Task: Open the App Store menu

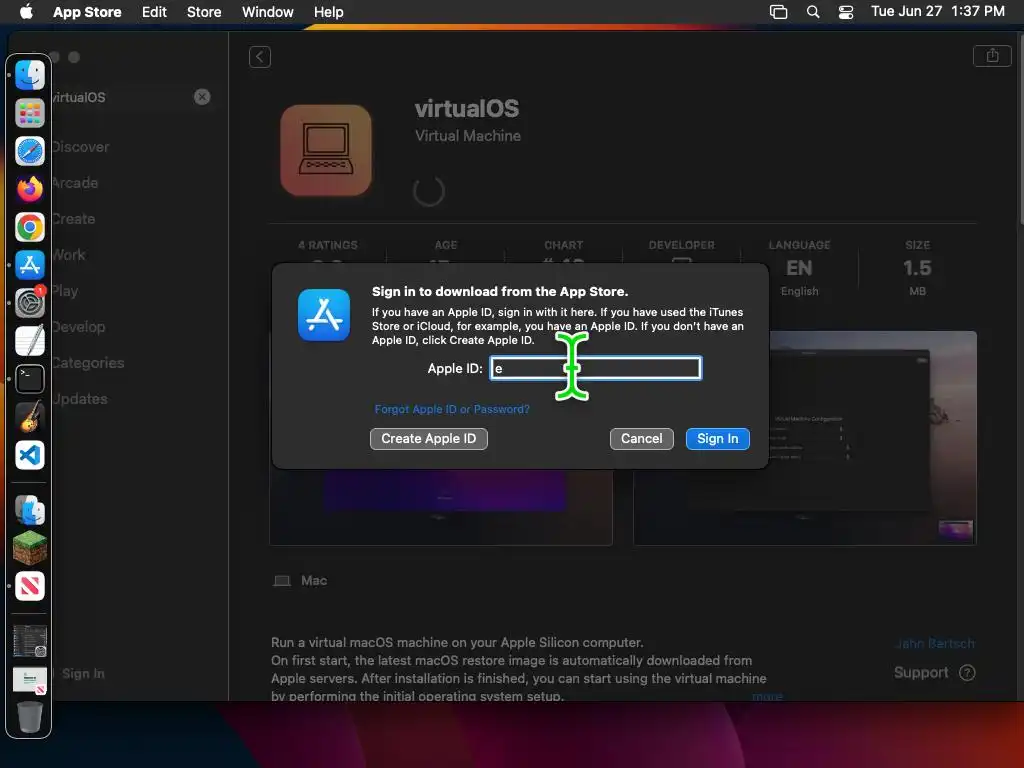Action: [87, 12]
